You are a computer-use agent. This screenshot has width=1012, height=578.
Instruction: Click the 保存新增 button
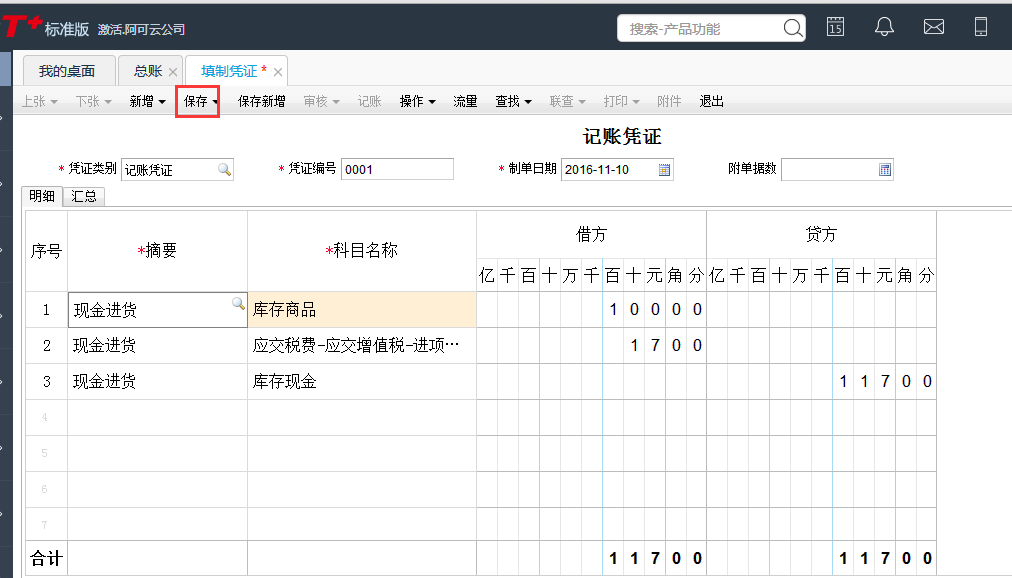tap(261, 101)
